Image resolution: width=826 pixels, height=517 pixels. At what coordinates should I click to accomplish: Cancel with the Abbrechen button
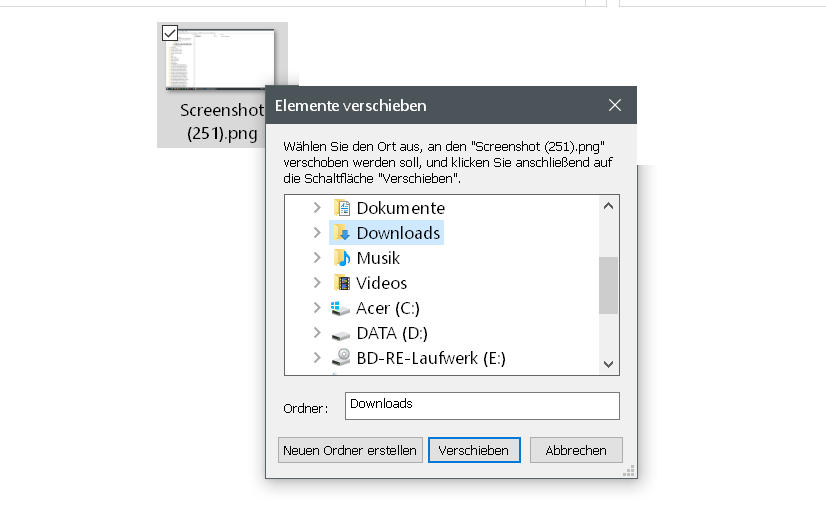click(x=576, y=450)
